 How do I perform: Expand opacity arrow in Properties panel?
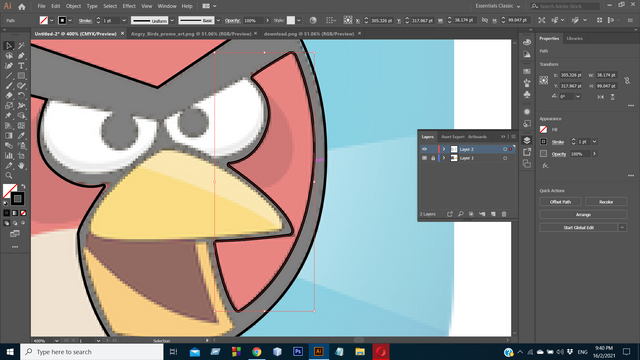[x=594, y=154]
